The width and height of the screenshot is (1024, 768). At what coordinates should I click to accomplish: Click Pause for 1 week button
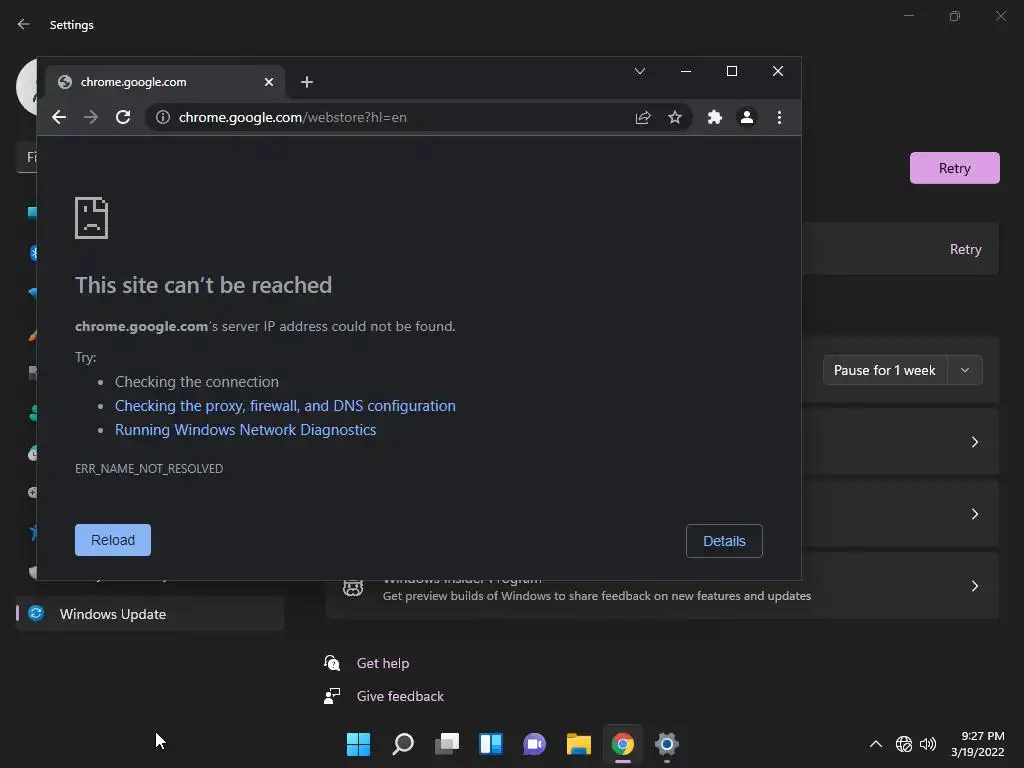point(885,370)
